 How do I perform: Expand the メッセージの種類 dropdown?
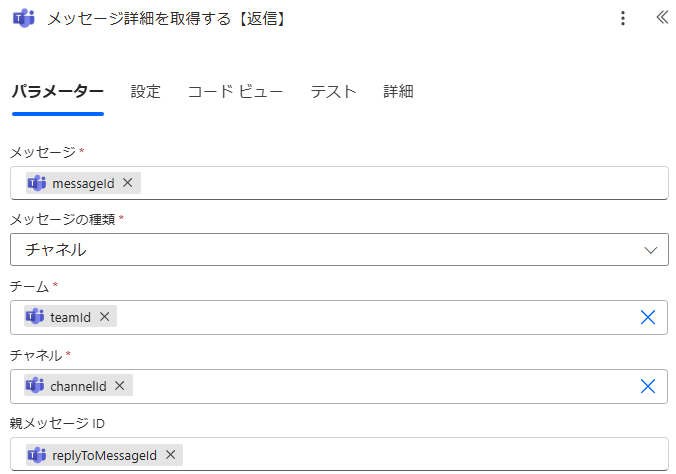pos(339,250)
